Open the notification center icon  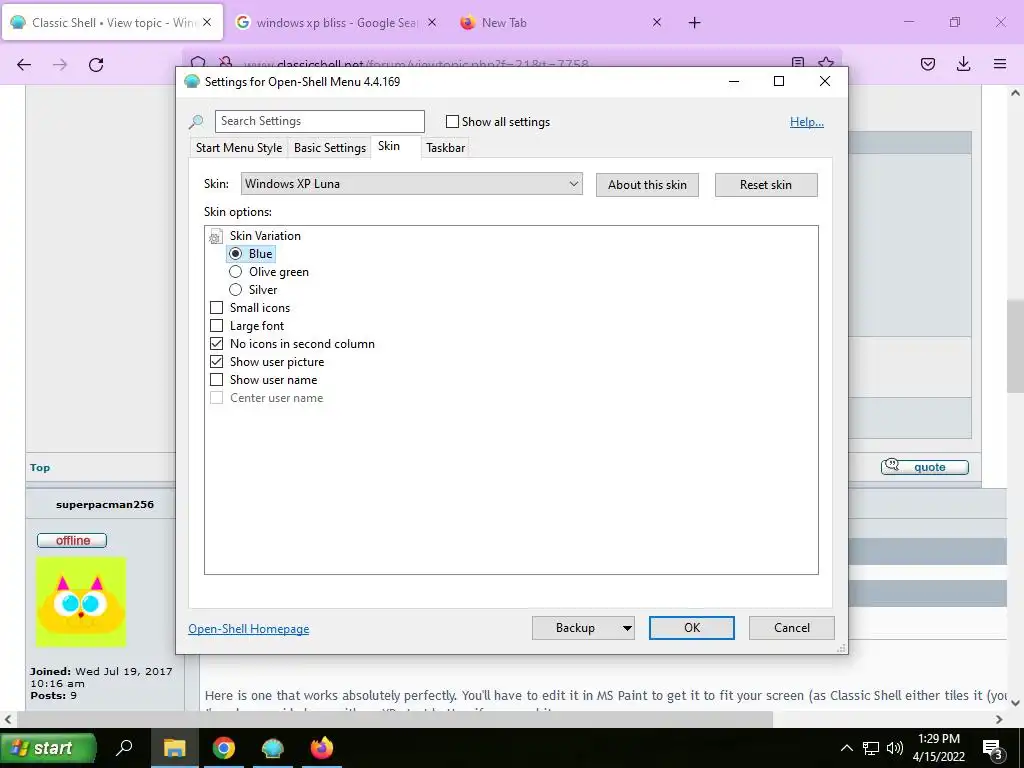click(x=993, y=748)
